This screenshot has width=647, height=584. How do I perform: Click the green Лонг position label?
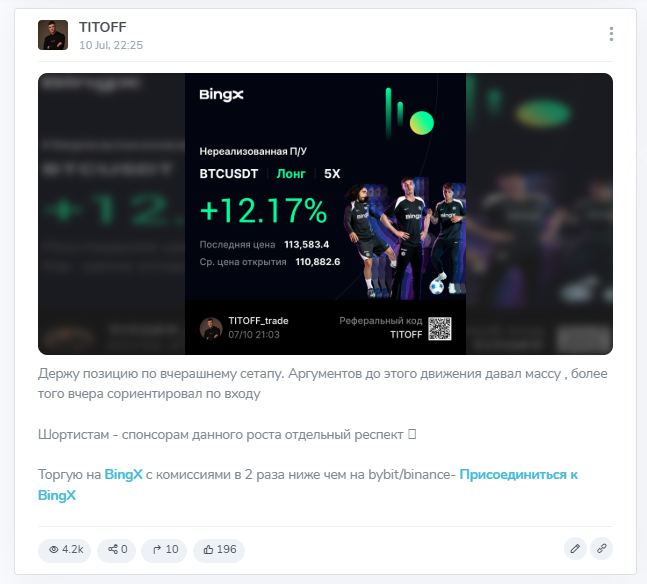[x=291, y=174]
